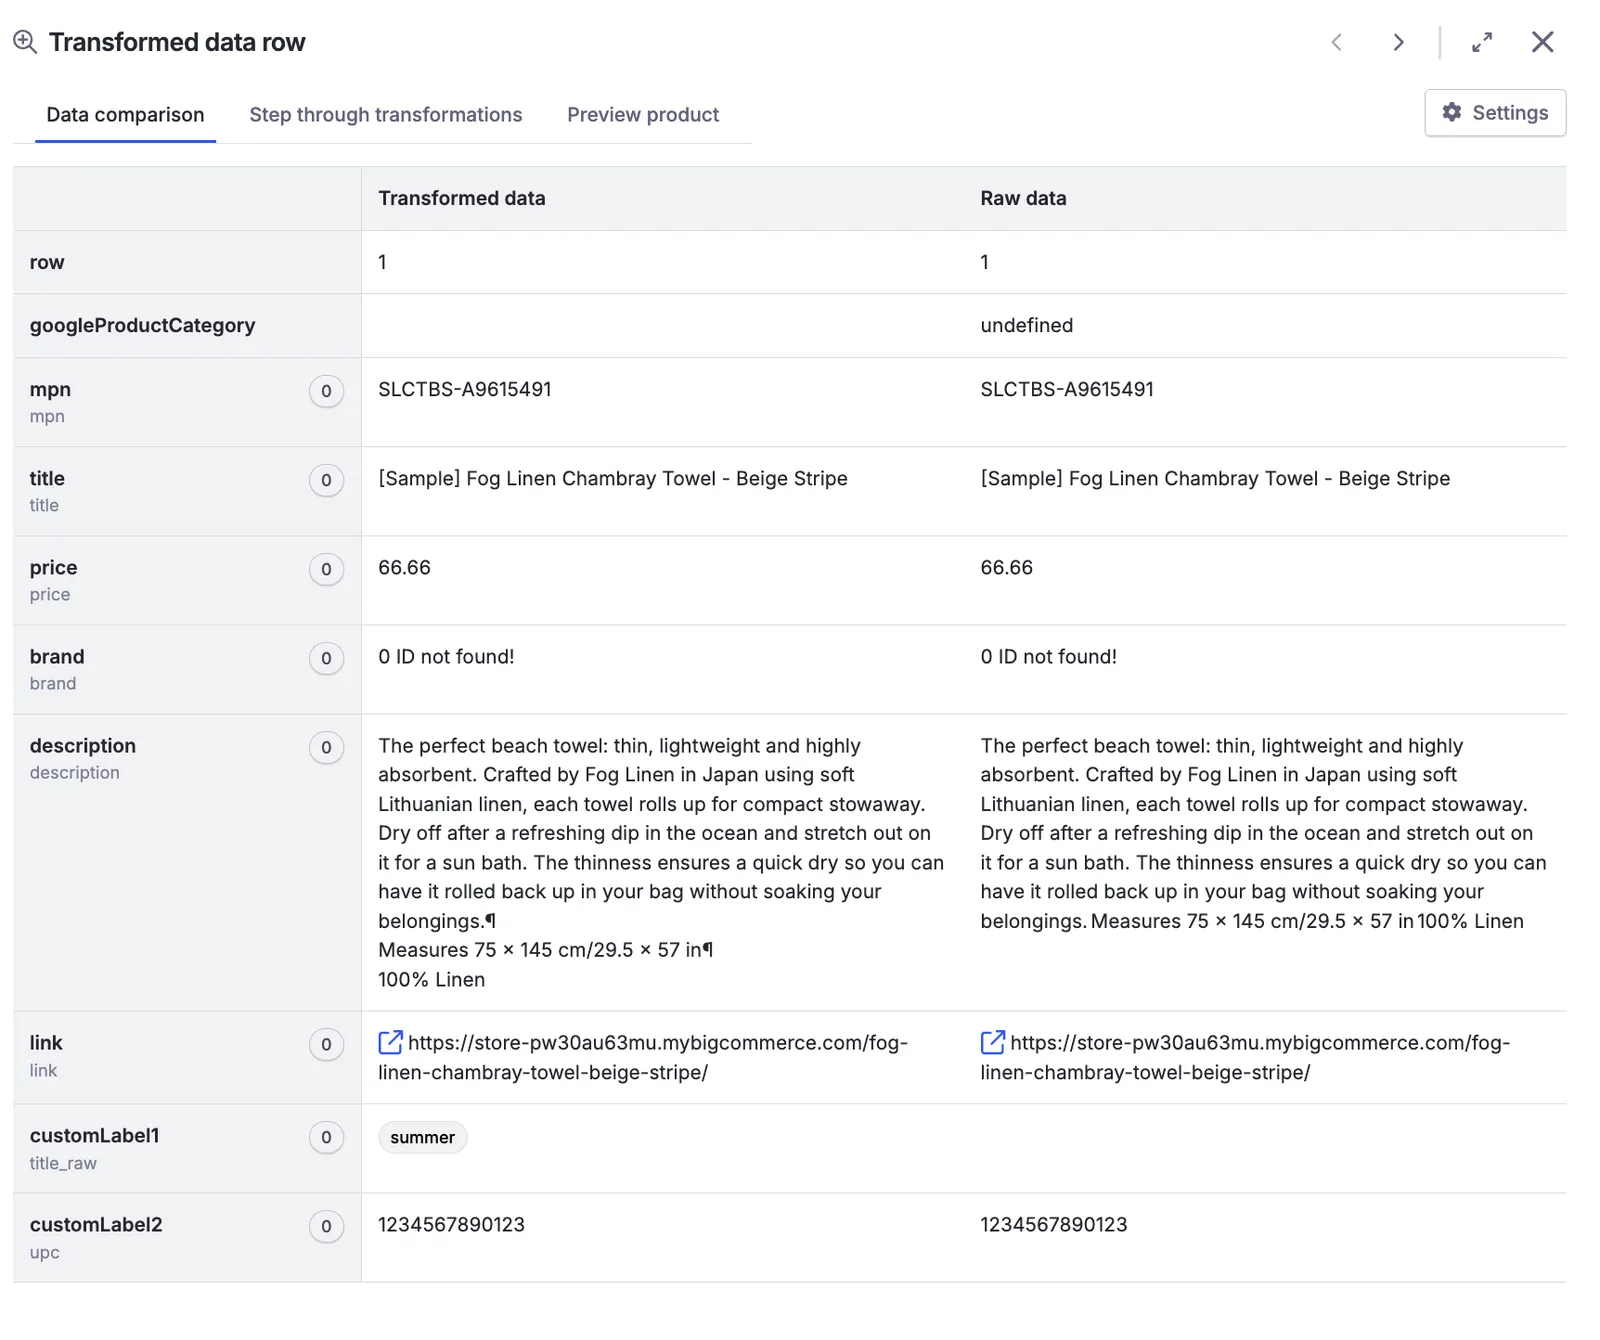Click external link icon in Raw data column
Screen dimensions: 1600x1340
[x=992, y=1042]
